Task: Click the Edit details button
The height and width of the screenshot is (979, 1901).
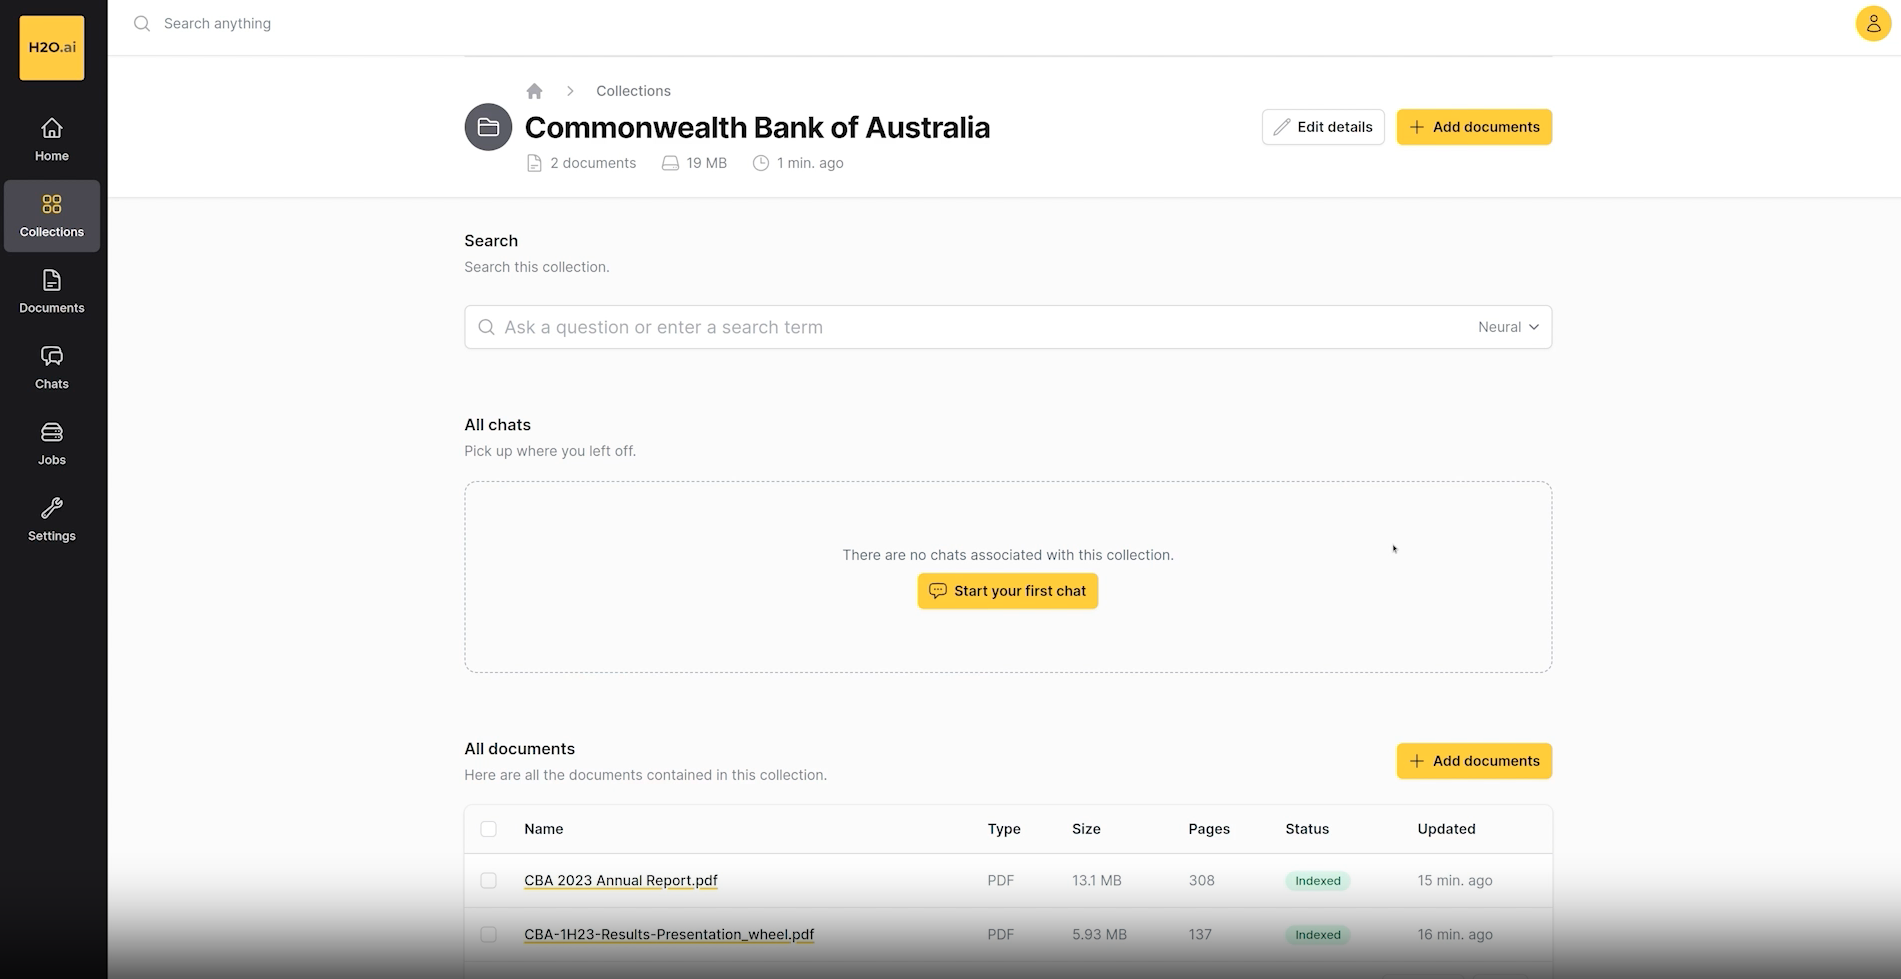Action: click(x=1322, y=127)
